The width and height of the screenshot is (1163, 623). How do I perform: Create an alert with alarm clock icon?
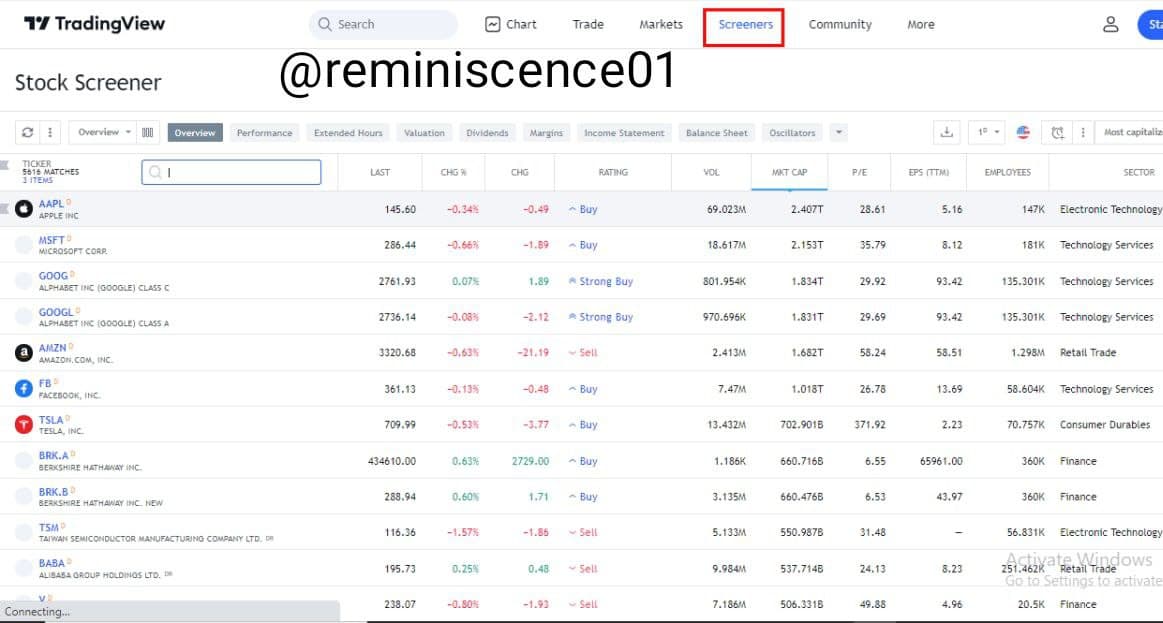point(1057,133)
